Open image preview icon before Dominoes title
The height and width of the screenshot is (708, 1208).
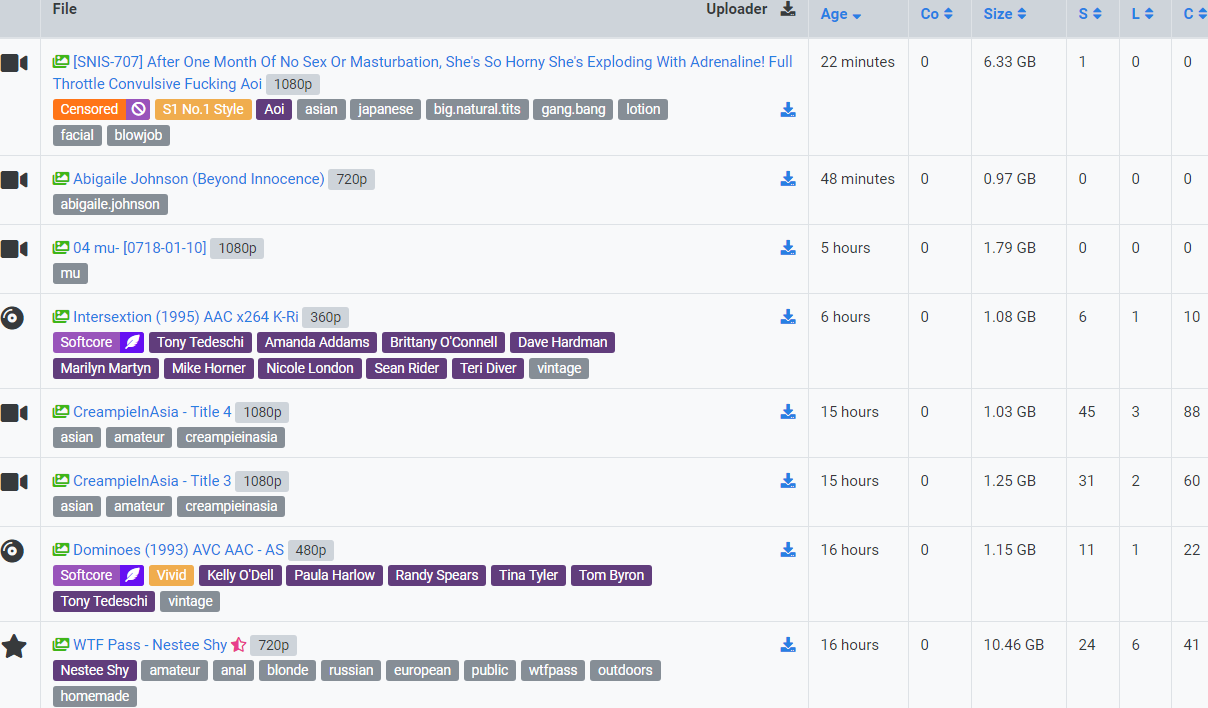[61, 550]
